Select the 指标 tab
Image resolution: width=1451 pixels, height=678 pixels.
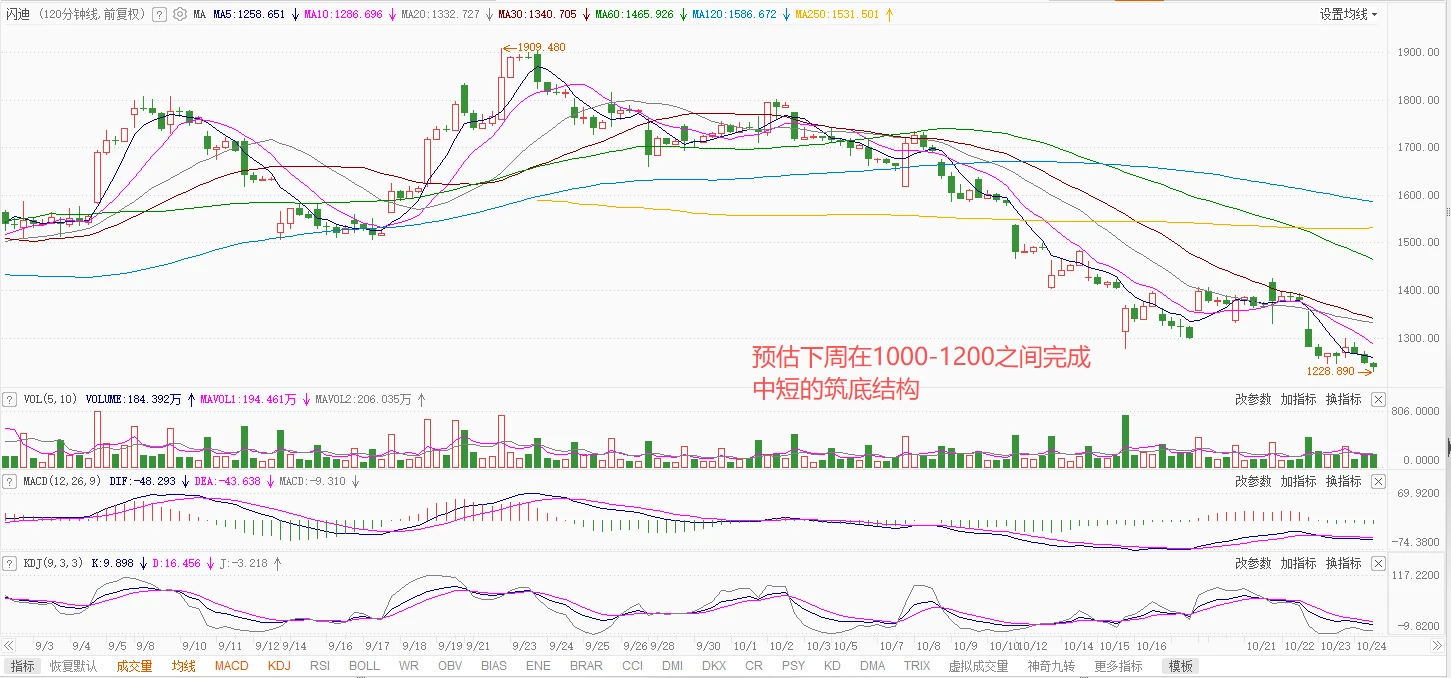coord(22,666)
